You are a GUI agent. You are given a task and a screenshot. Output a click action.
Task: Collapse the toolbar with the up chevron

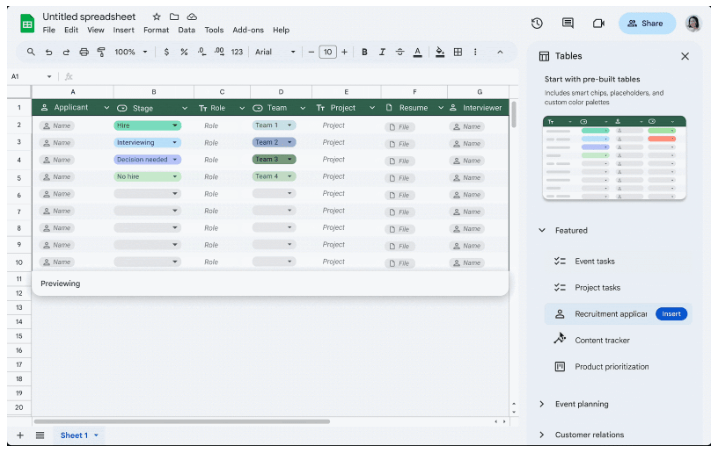(500, 52)
